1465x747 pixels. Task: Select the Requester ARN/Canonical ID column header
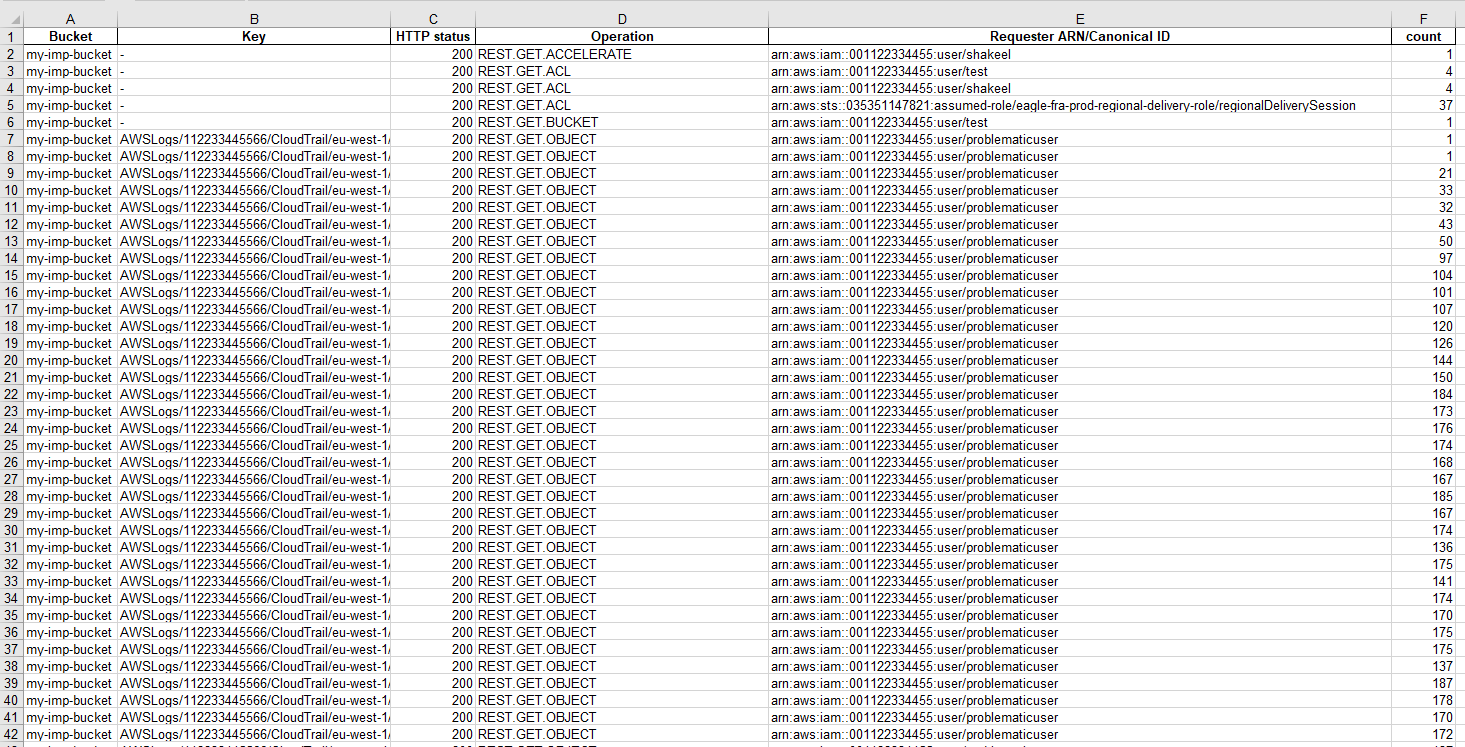click(1079, 18)
